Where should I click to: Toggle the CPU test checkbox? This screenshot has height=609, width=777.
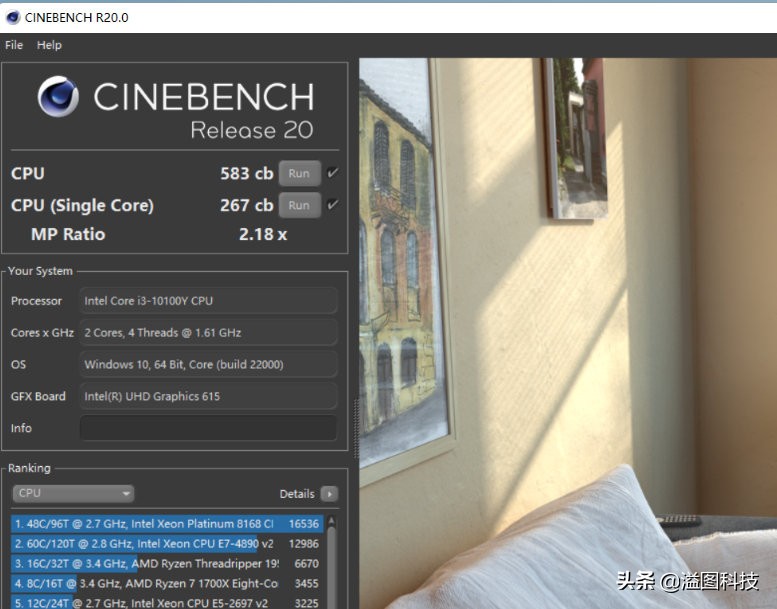tap(333, 173)
